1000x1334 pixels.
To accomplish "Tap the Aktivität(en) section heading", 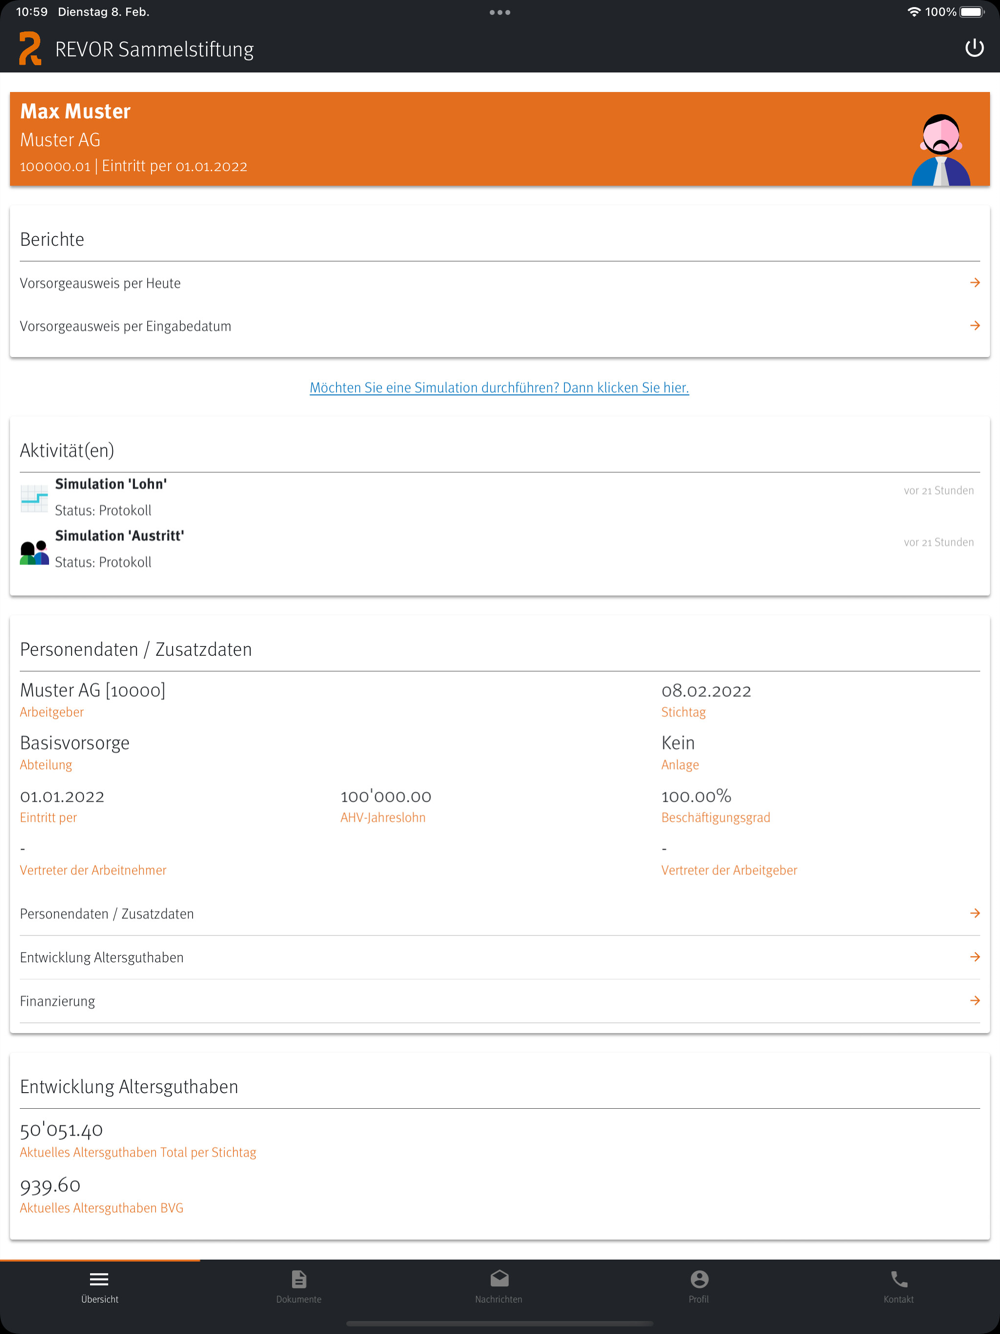I will (67, 450).
